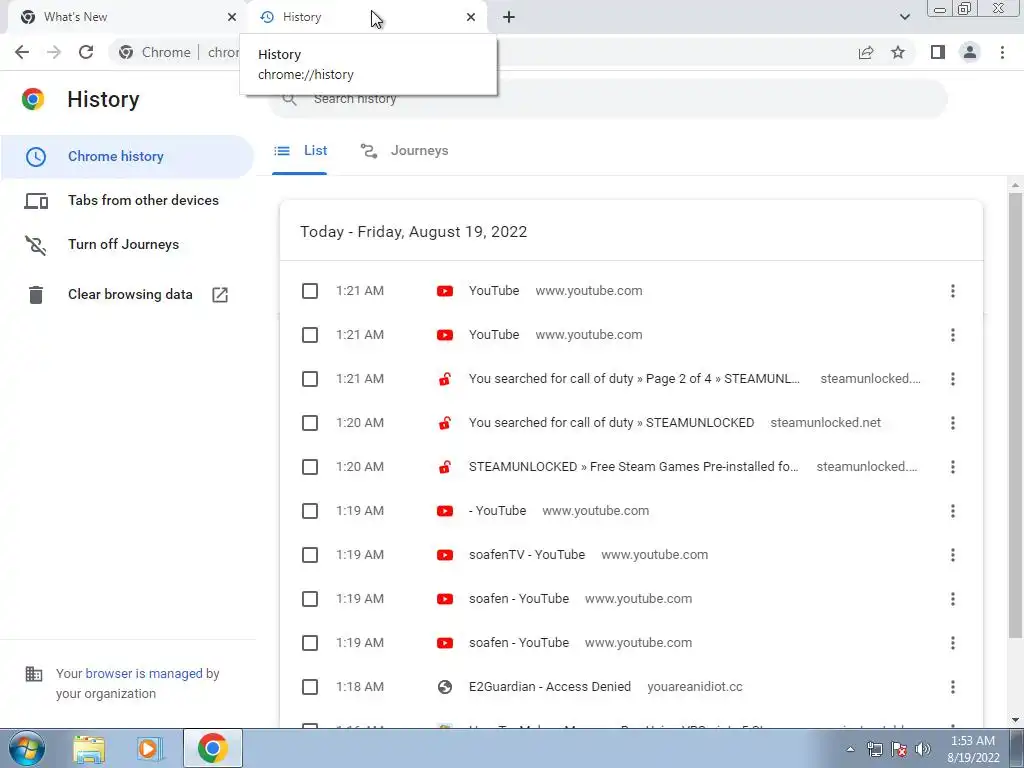Open the tab search chevron
Image resolution: width=1024 pixels, height=768 pixels.
[904, 17]
